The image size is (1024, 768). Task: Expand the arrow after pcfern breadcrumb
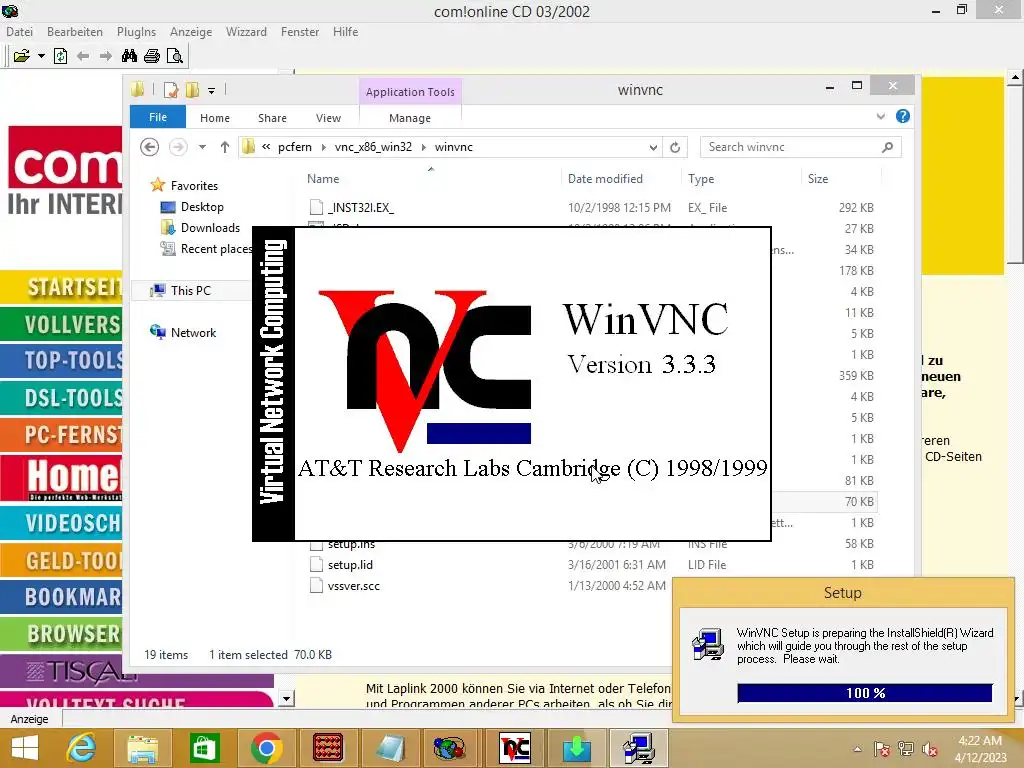(x=323, y=147)
